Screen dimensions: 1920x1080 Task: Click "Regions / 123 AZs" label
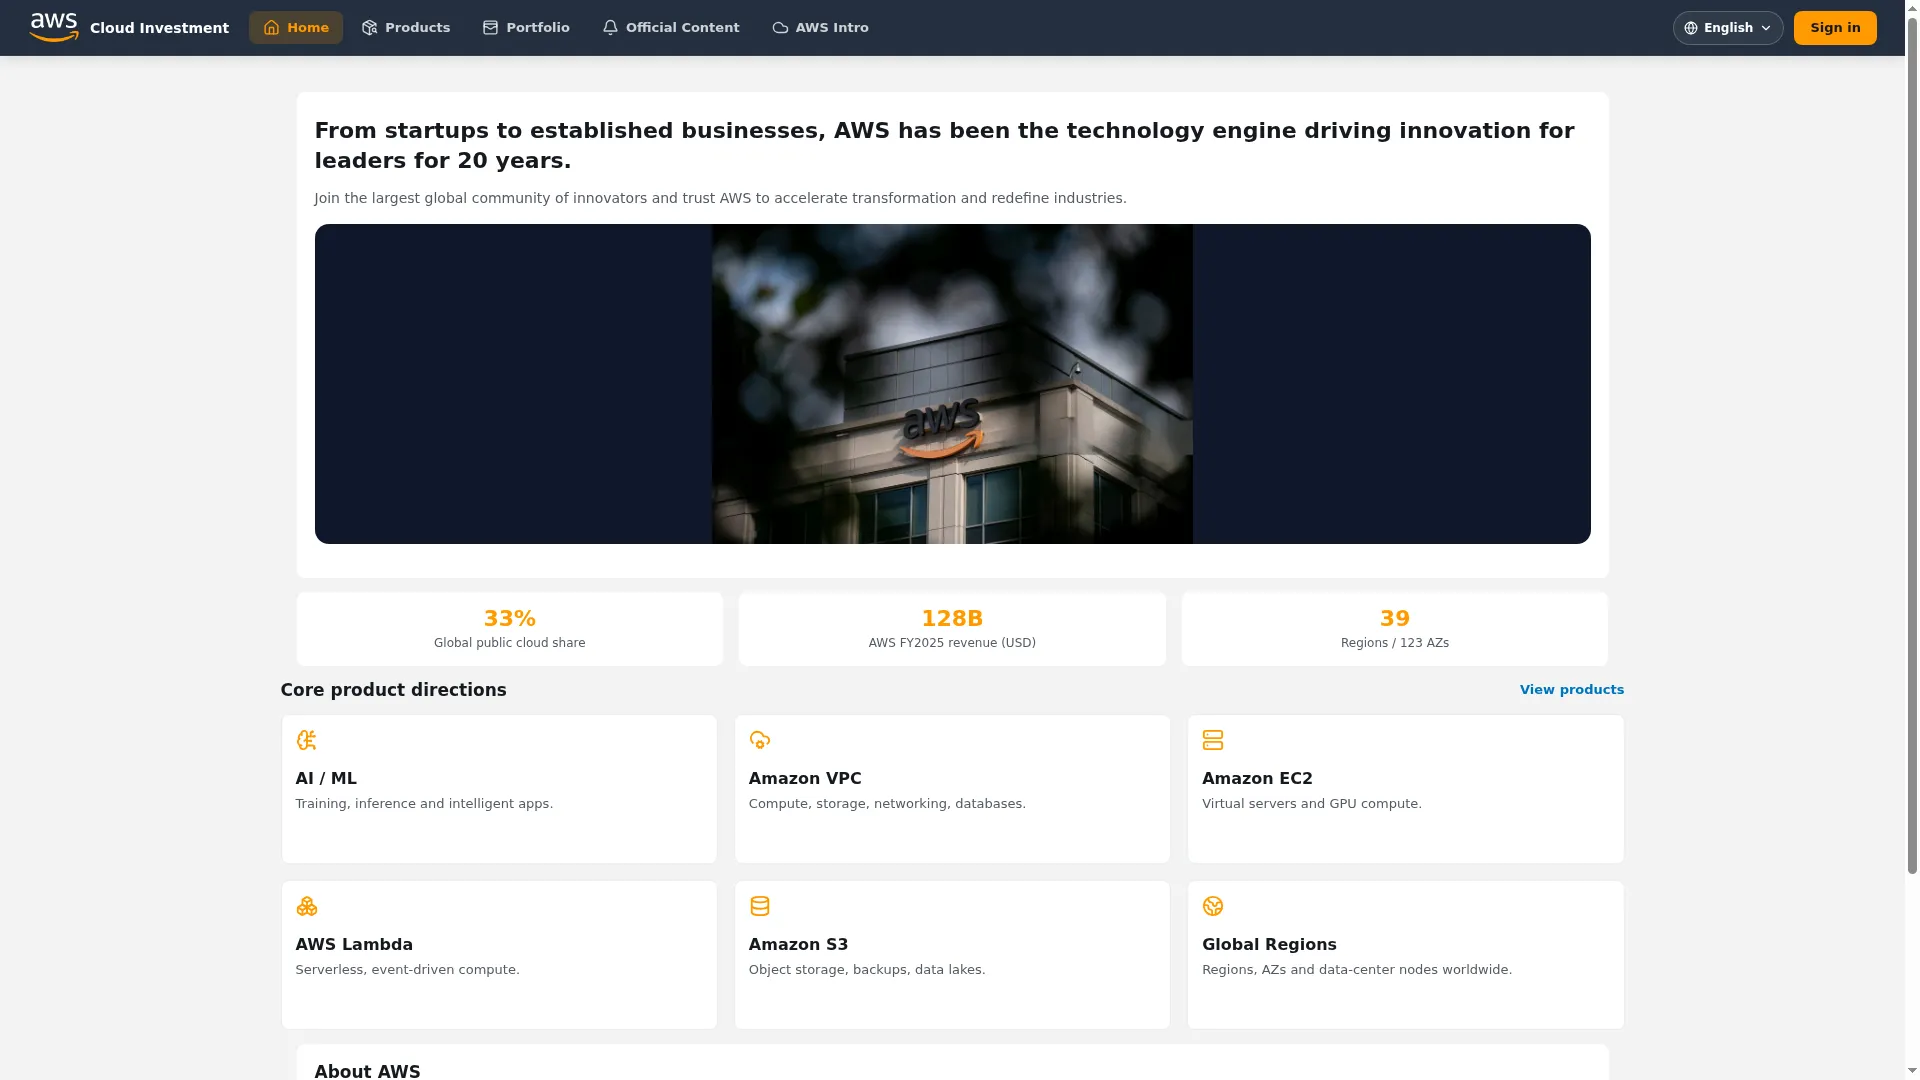1395,643
